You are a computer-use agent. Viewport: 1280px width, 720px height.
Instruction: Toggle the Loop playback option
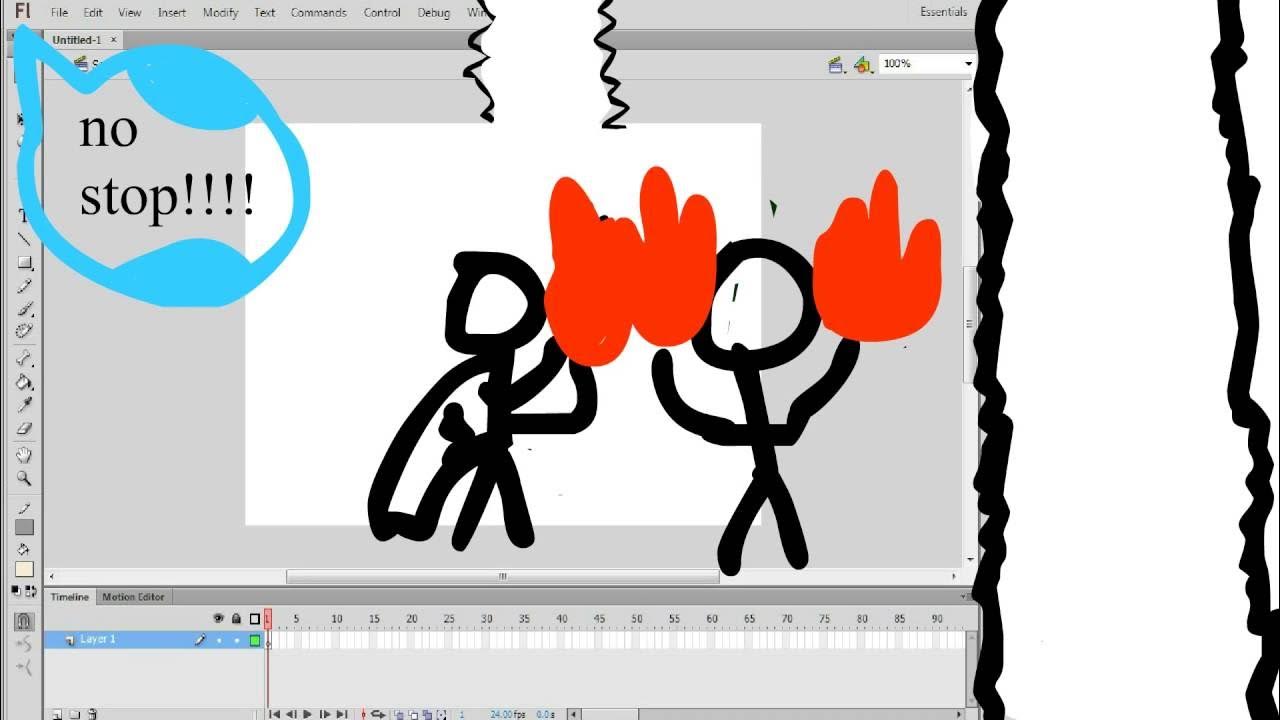click(x=378, y=714)
